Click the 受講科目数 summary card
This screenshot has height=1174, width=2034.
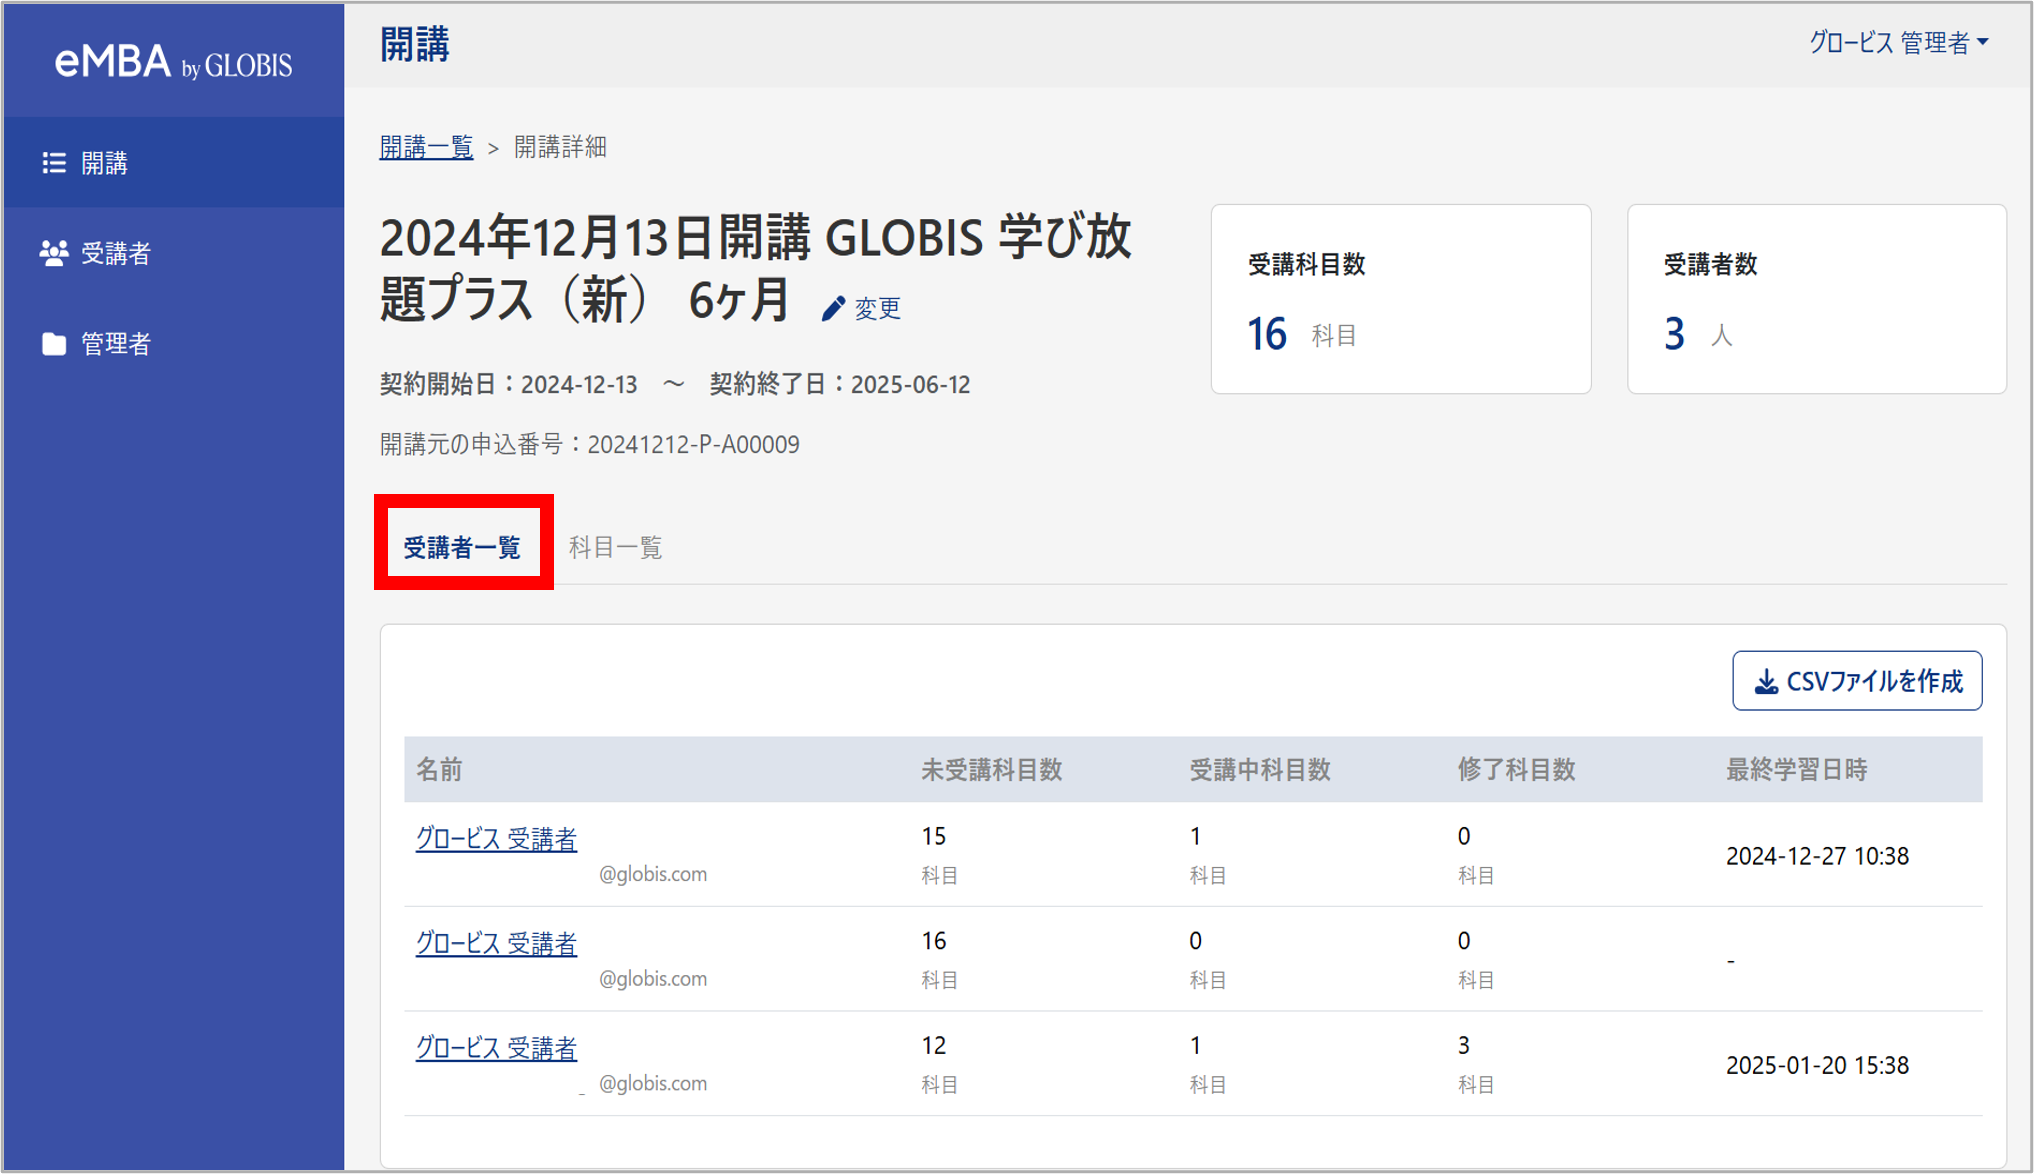pos(1400,299)
